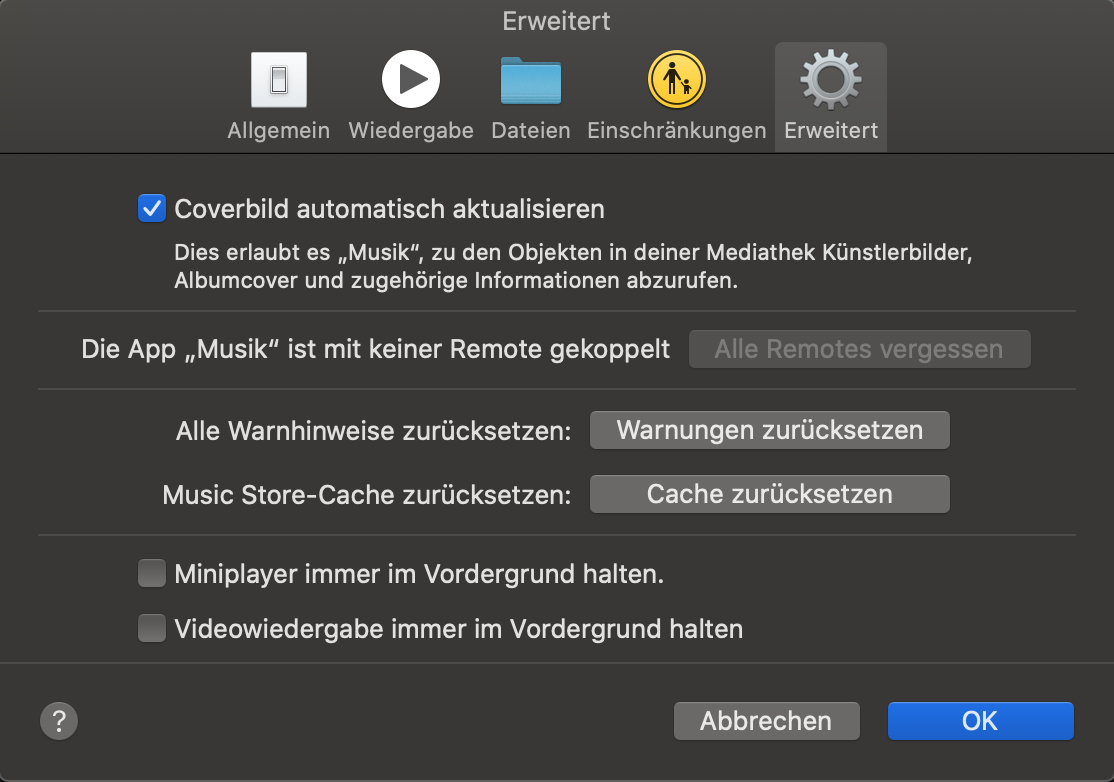Click Alle Remotes vergessen button
Screen dimensions: 1114x782
pos(858,349)
